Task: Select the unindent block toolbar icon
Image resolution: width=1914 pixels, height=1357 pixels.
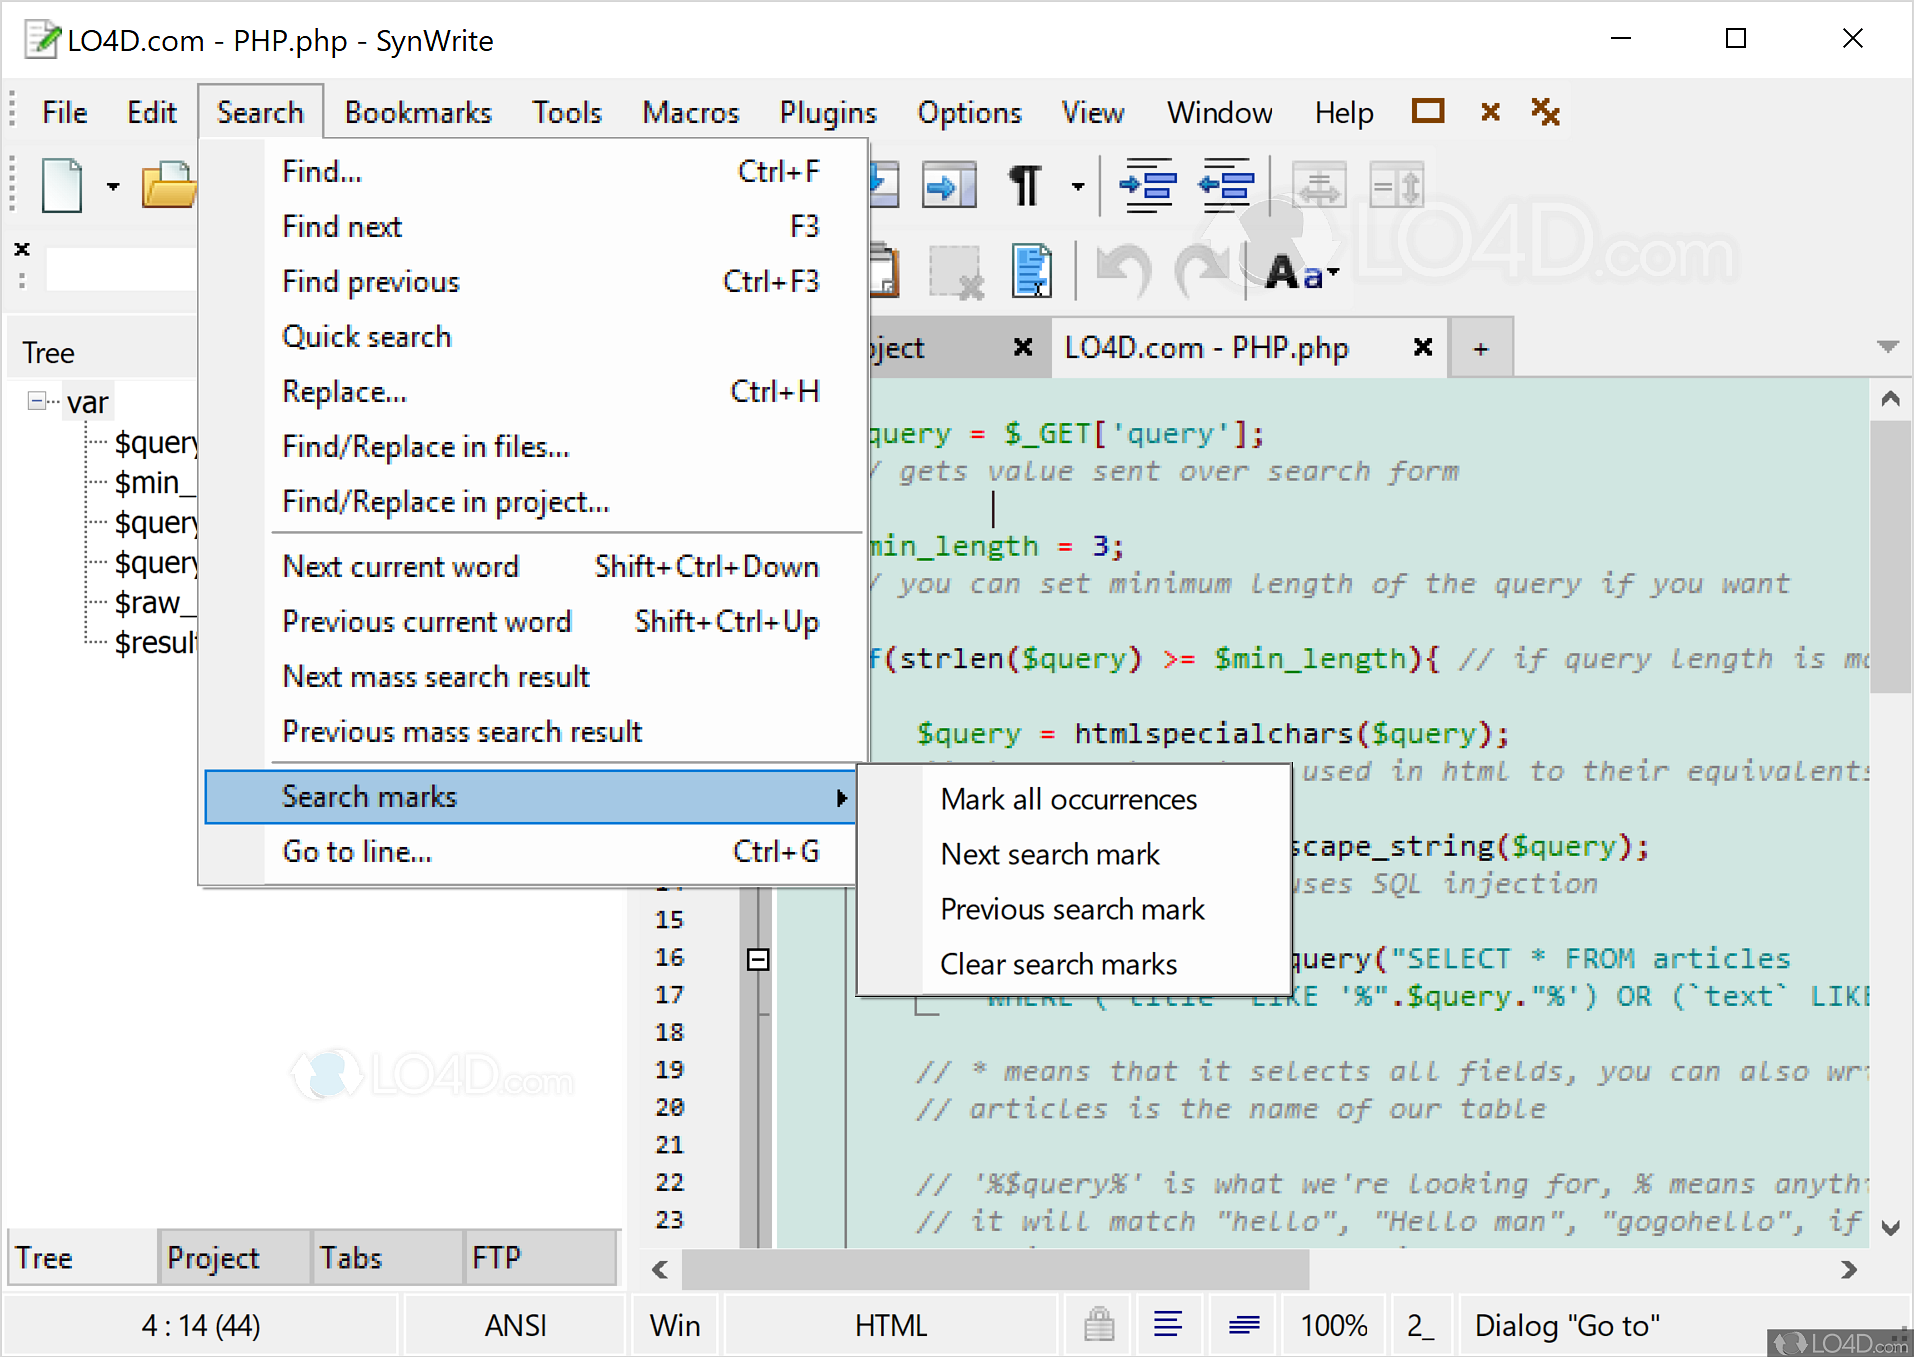Action: (x=1227, y=186)
